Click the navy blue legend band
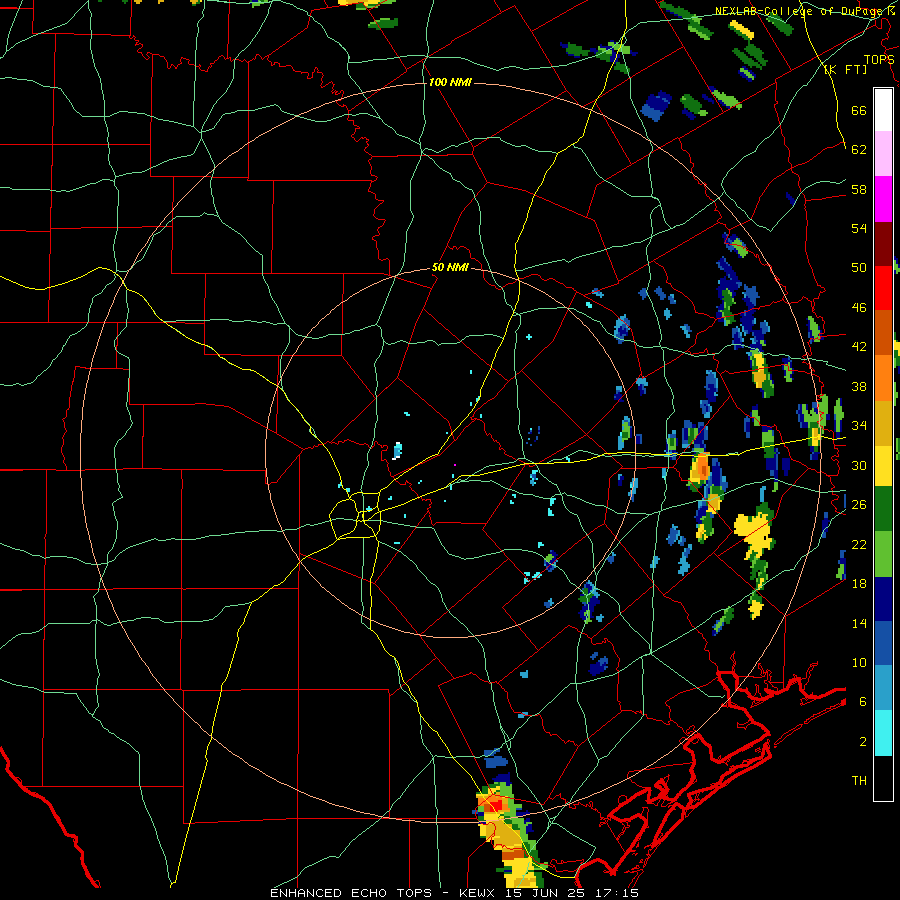Viewport: 900px width, 900px height. point(883,599)
